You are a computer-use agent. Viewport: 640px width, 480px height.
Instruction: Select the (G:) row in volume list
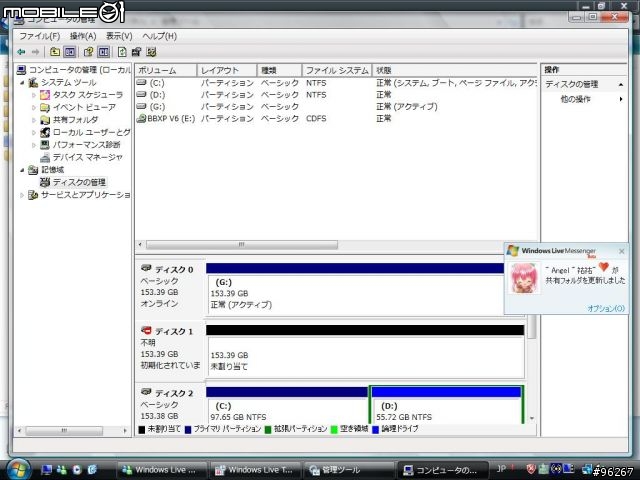pyautogui.click(x=336, y=107)
